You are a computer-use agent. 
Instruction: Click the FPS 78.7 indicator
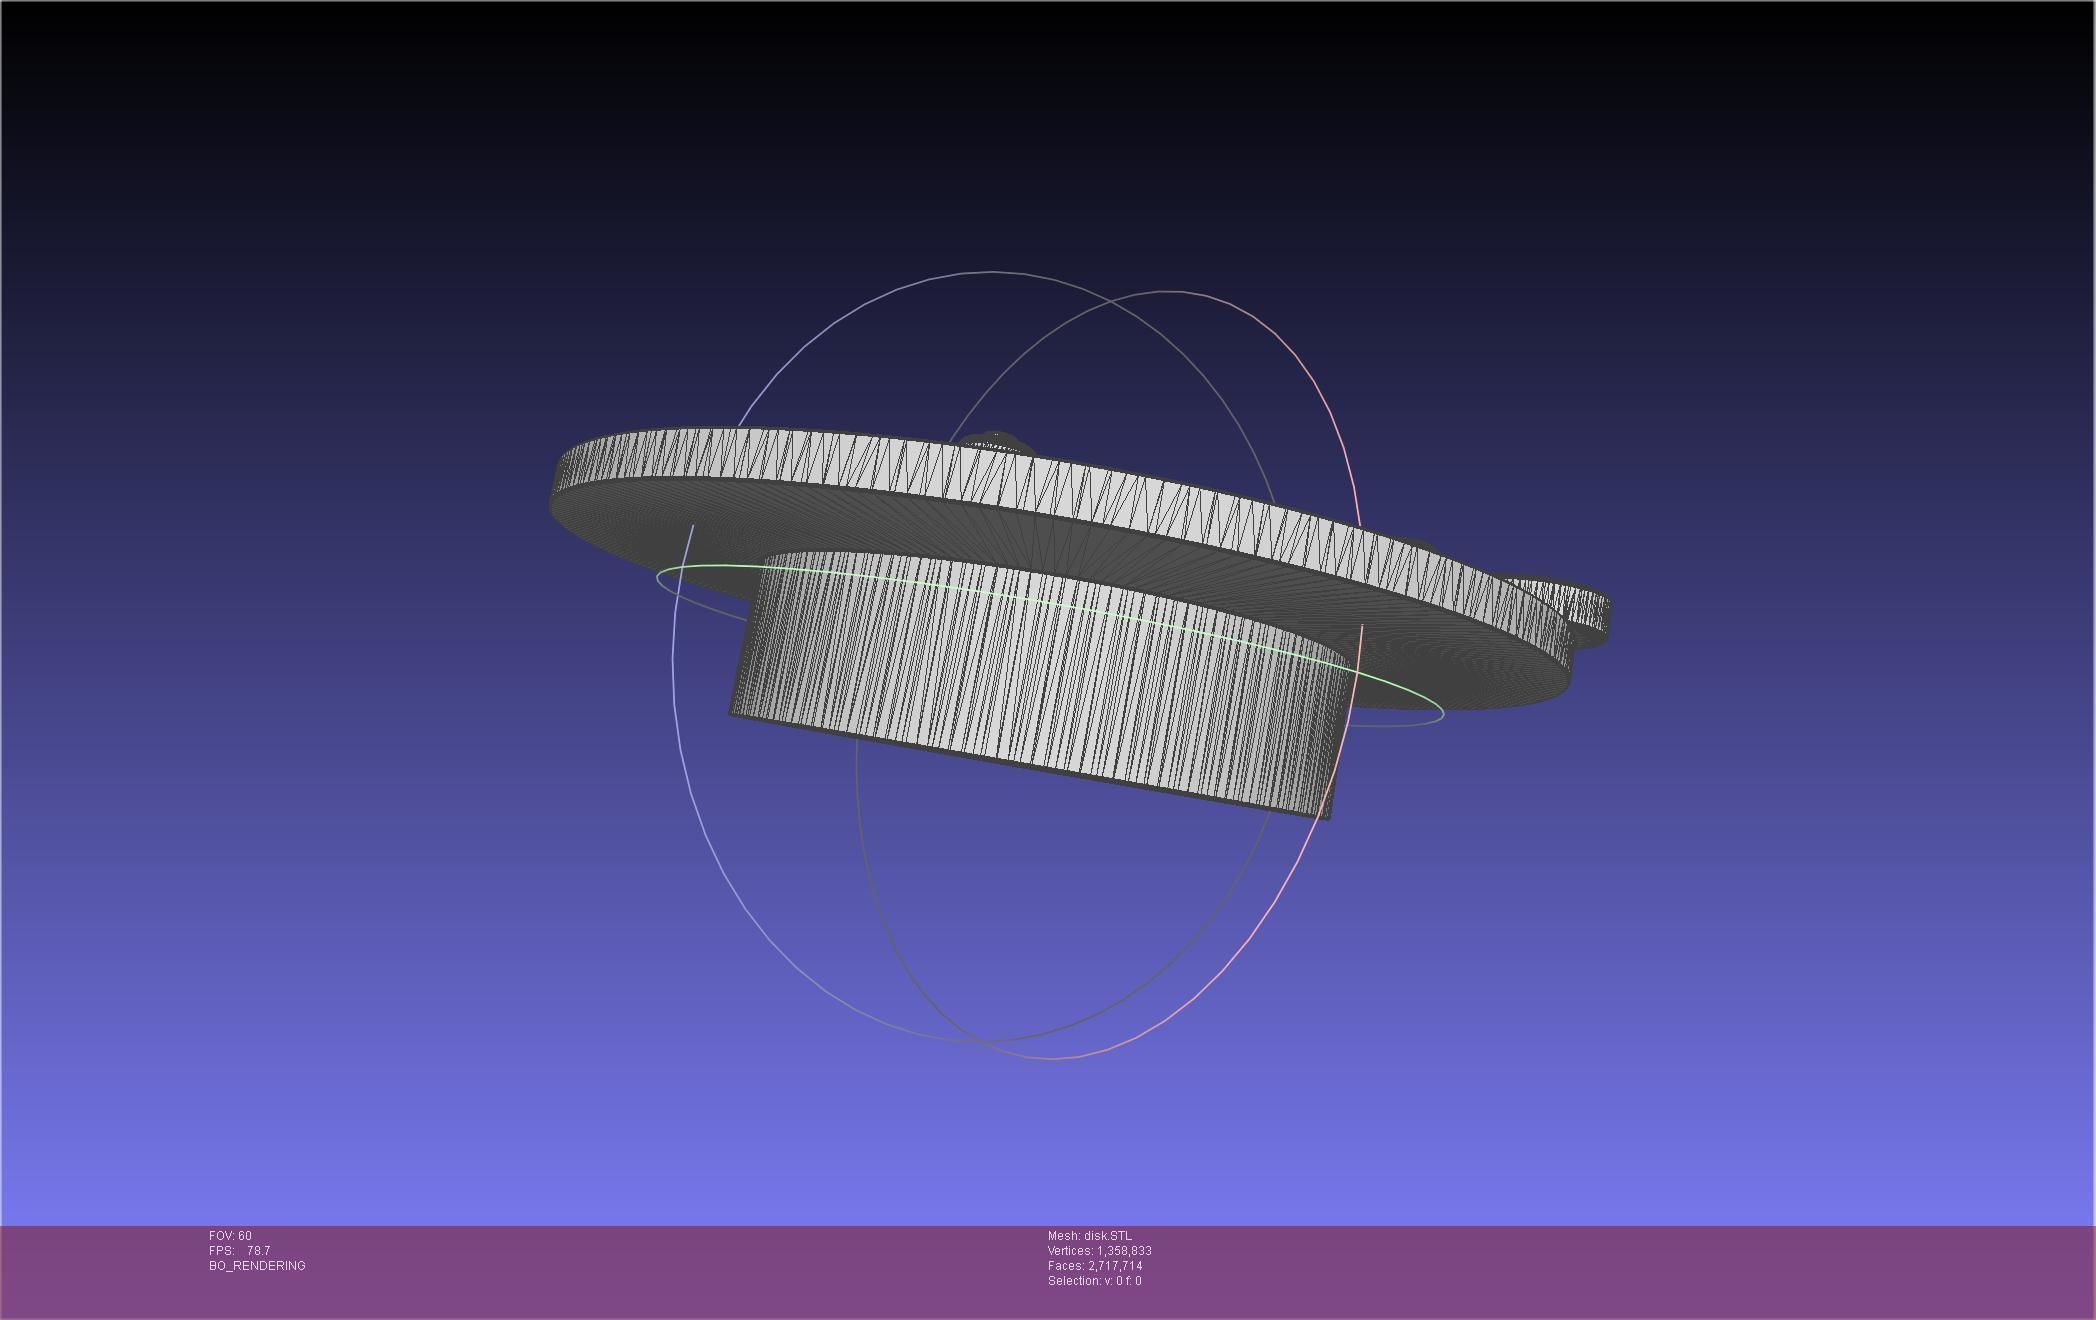pos(239,1251)
